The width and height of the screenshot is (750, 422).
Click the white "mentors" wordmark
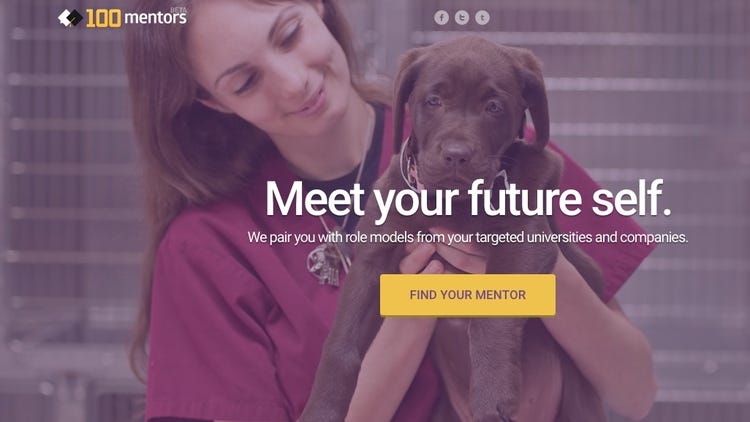point(155,18)
